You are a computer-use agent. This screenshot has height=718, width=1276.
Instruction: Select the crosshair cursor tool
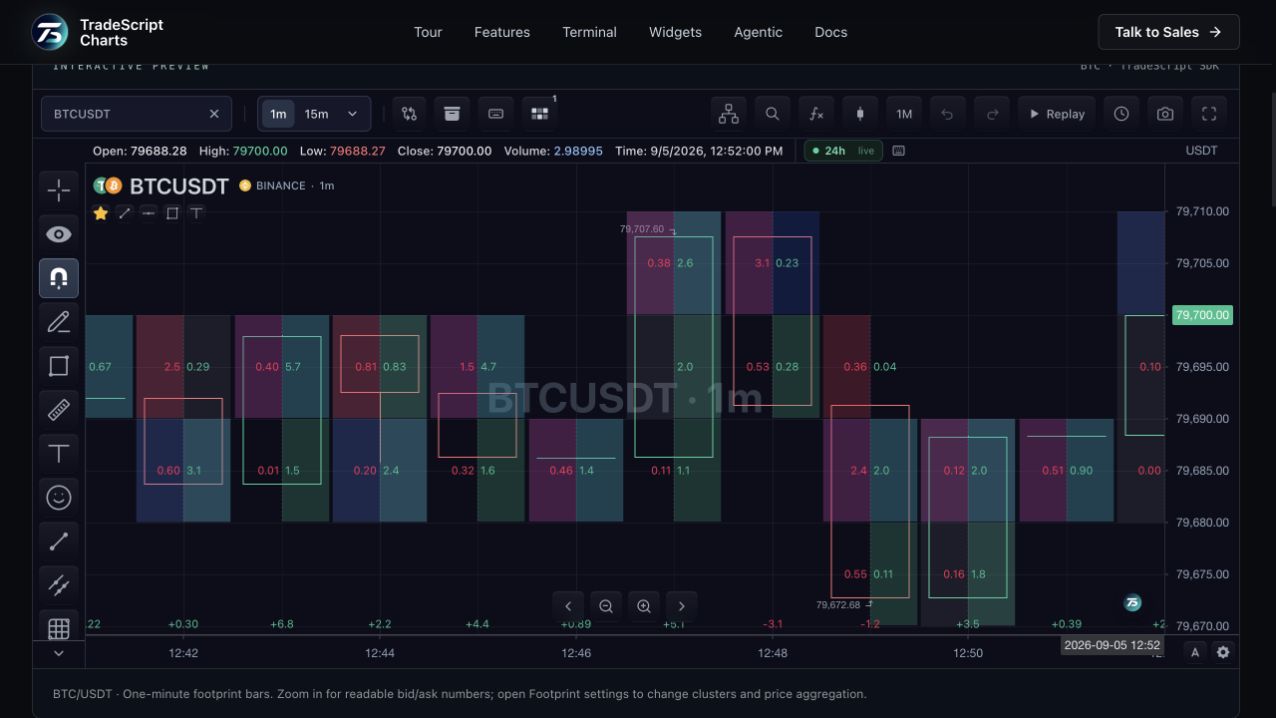point(59,189)
